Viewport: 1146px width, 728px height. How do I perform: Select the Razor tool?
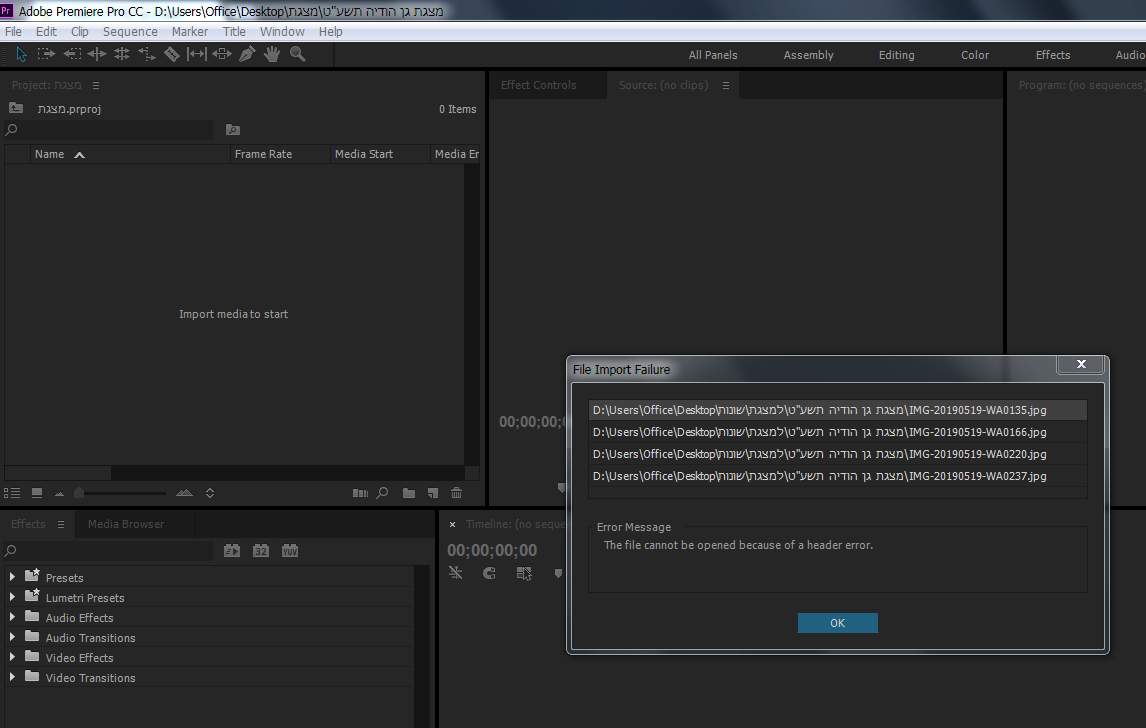[172, 54]
